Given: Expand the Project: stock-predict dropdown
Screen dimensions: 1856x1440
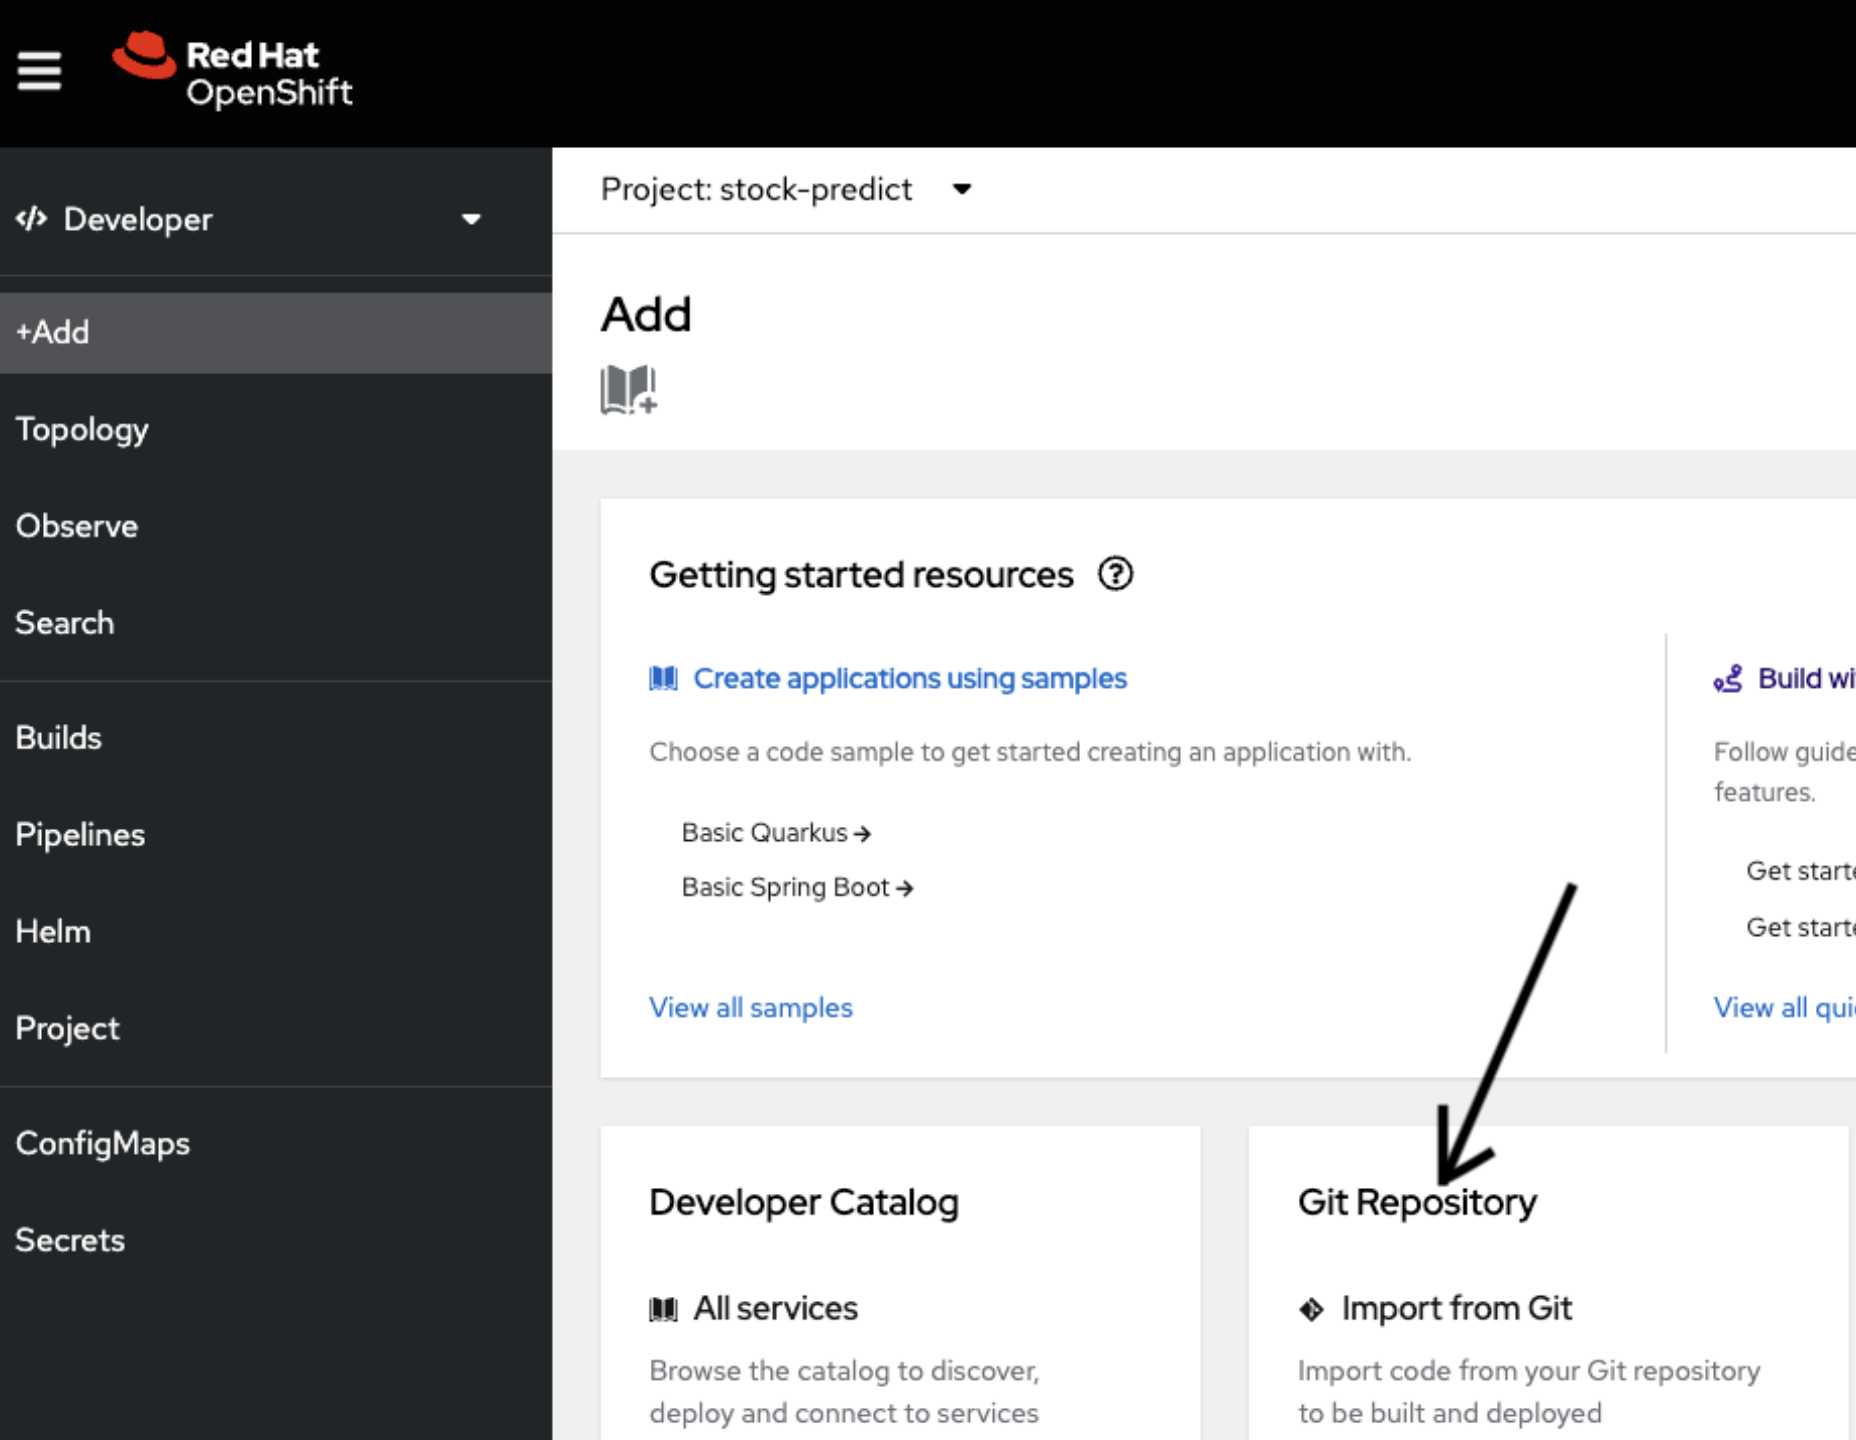Looking at the screenshot, I should point(786,189).
